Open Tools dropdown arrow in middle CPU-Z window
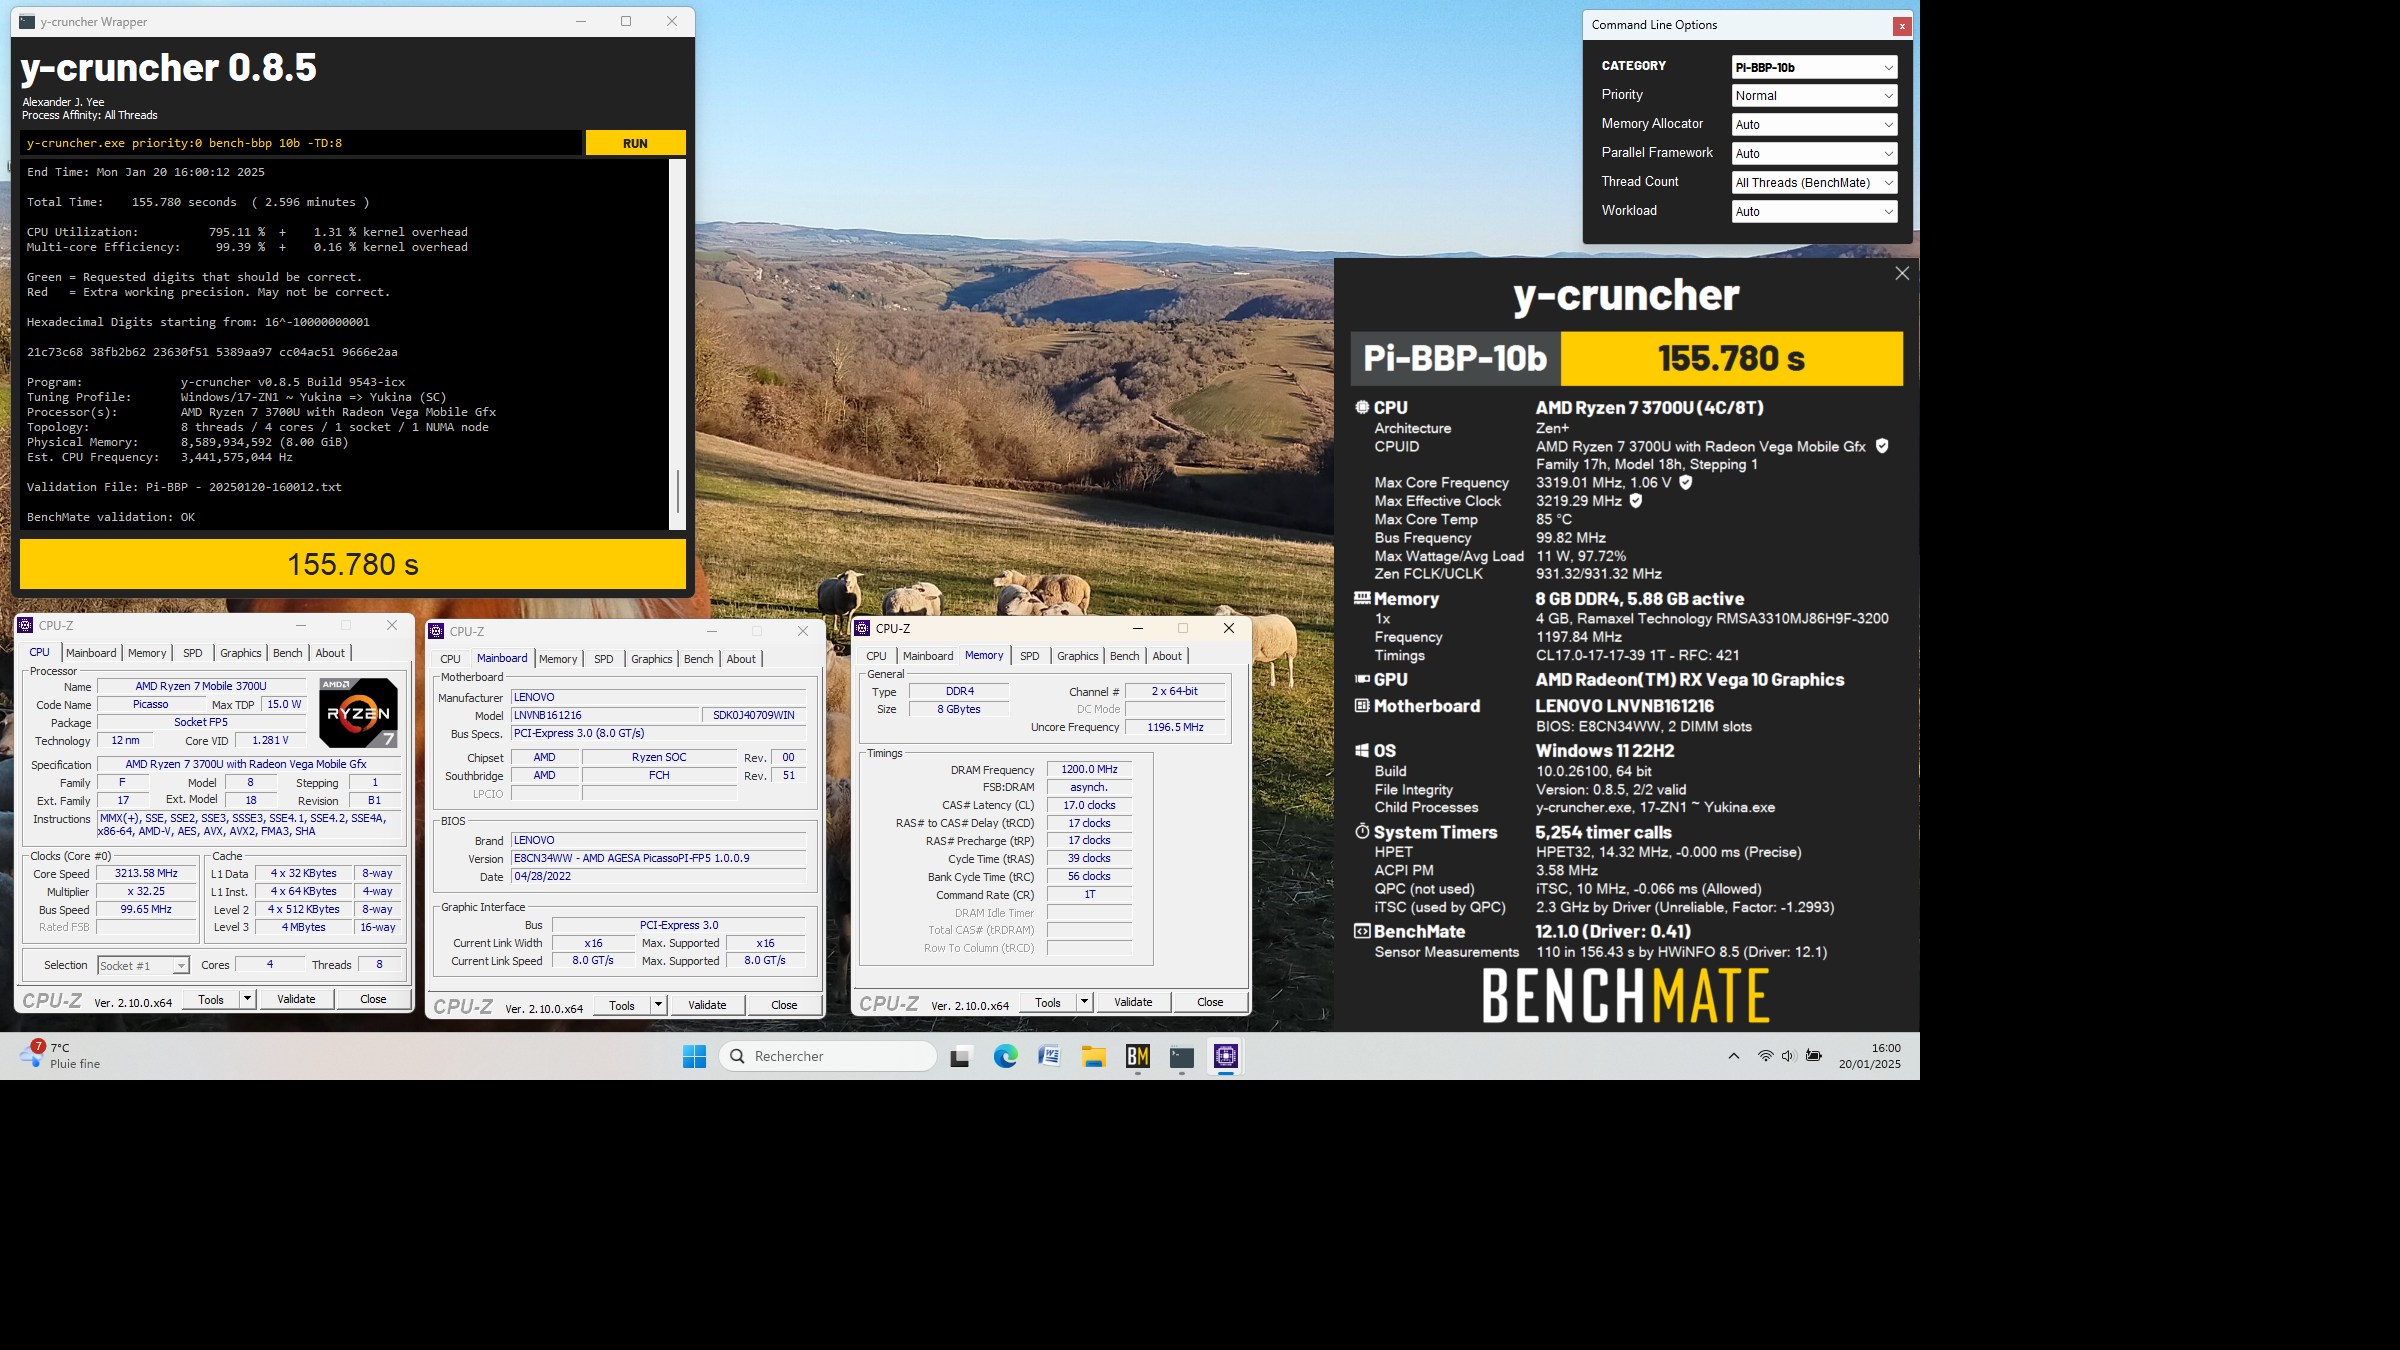The image size is (2400, 1350). pyautogui.click(x=658, y=1005)
